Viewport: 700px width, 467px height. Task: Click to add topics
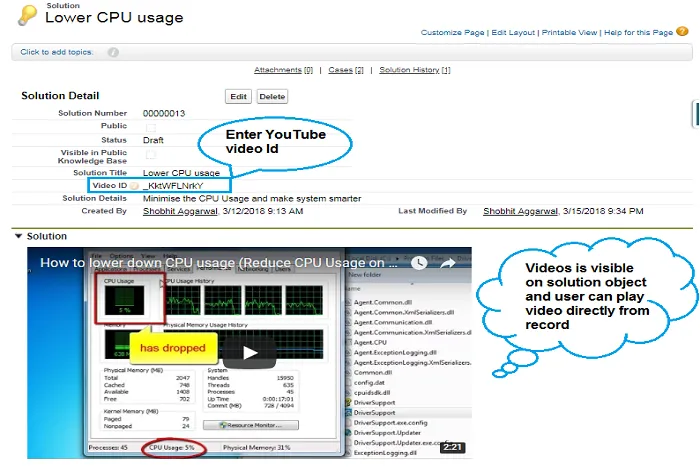57,52
